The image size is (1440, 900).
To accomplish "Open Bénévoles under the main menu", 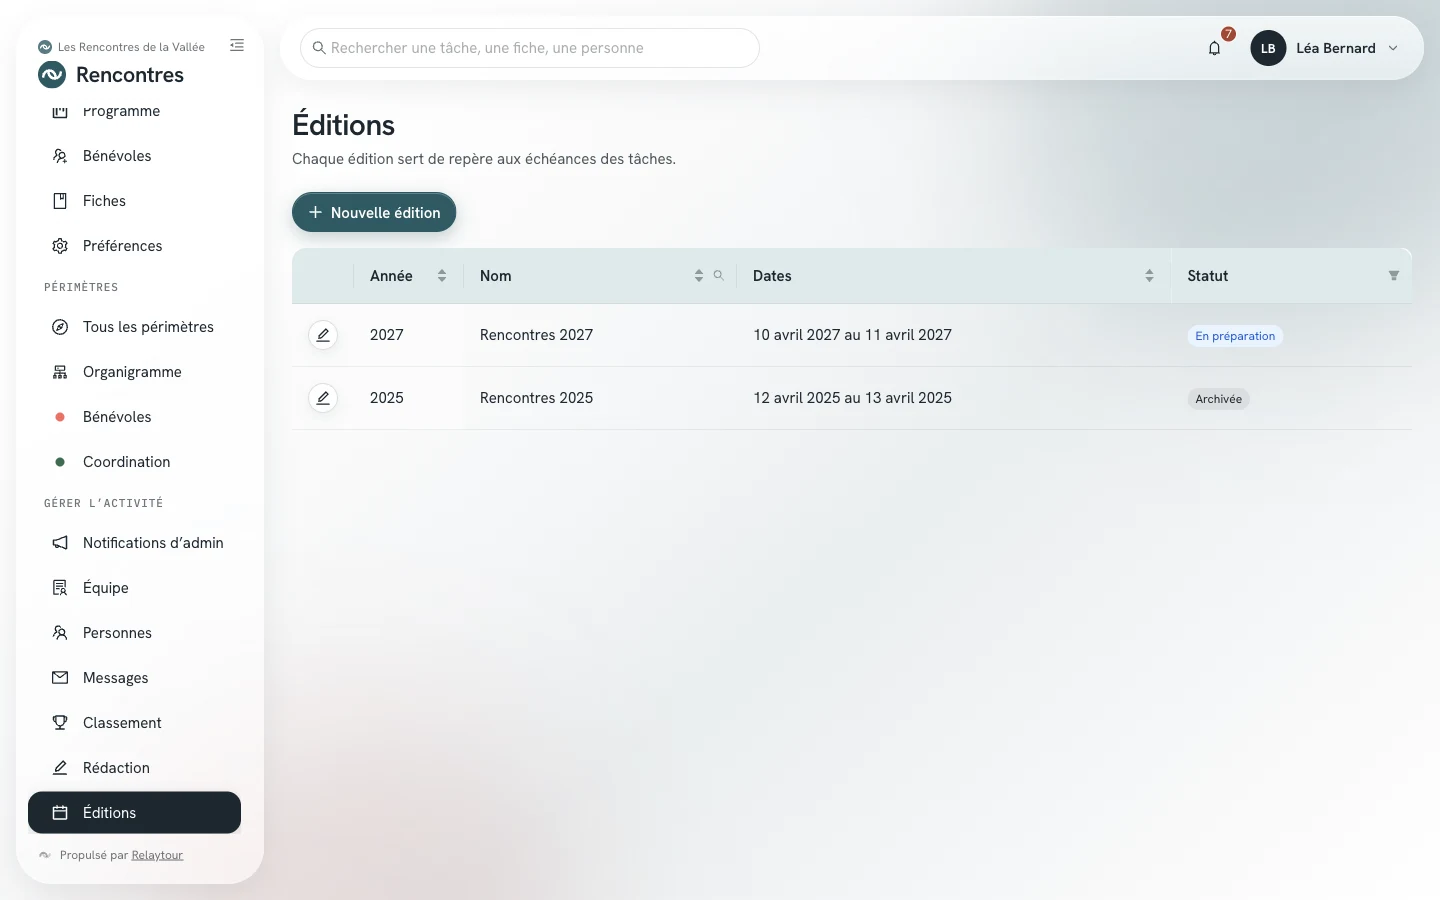I will pos(134,156).
